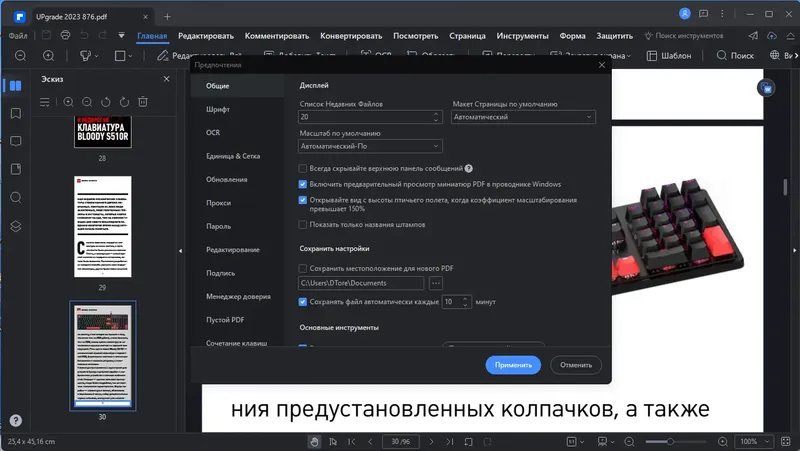Click the print icon next to Файл
800x451 pixels.
pyautogui.click(x=65, y=35)
